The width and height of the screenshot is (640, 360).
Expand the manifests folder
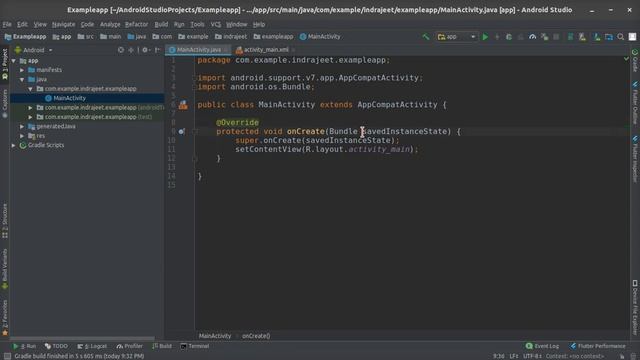coord(22,70)
